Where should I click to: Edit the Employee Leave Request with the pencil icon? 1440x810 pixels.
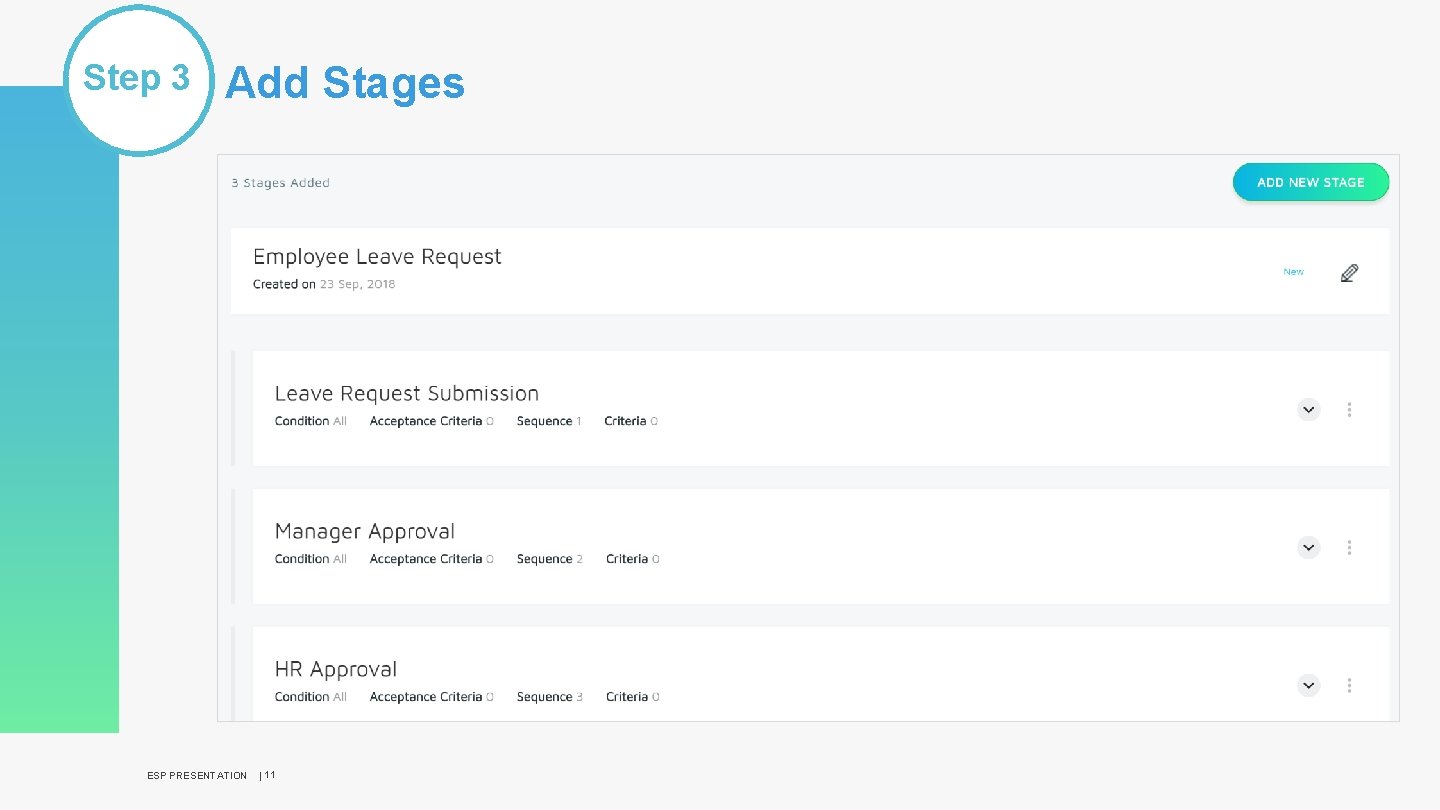tap(1349, 271)
